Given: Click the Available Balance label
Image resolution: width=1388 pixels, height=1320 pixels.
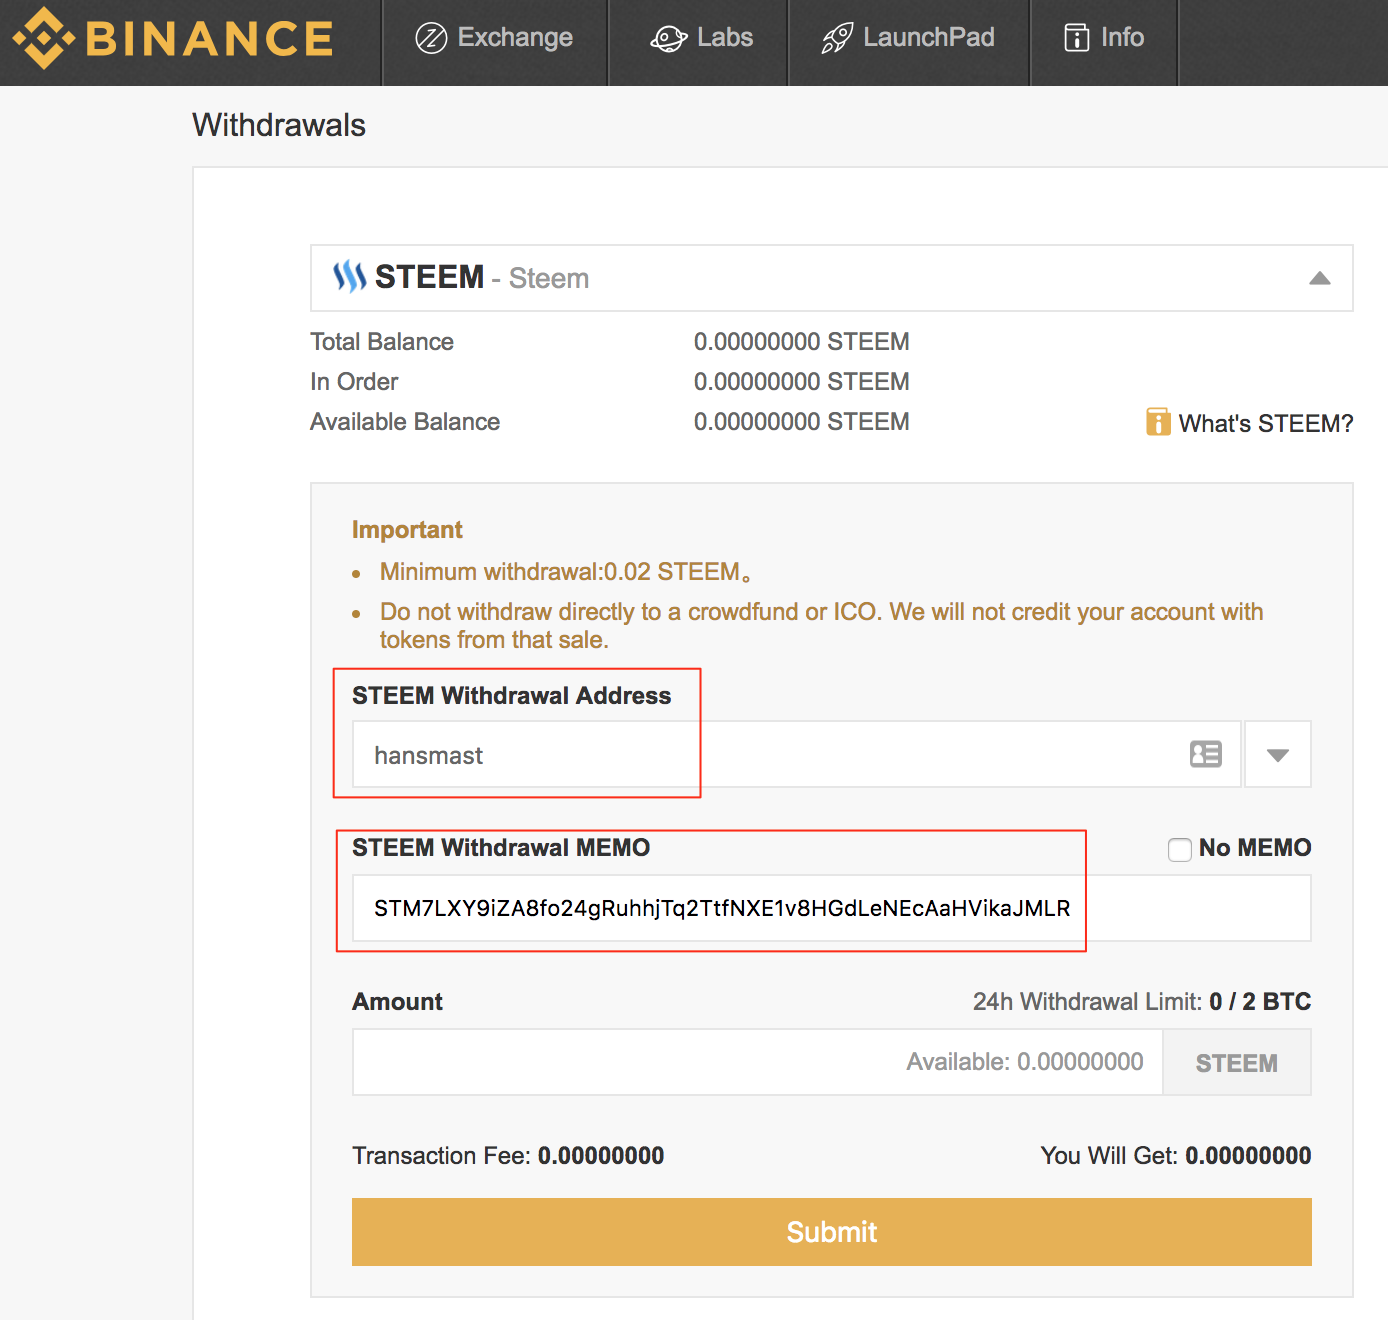Looking at the screenshot, I should click(x=405, y=422).
